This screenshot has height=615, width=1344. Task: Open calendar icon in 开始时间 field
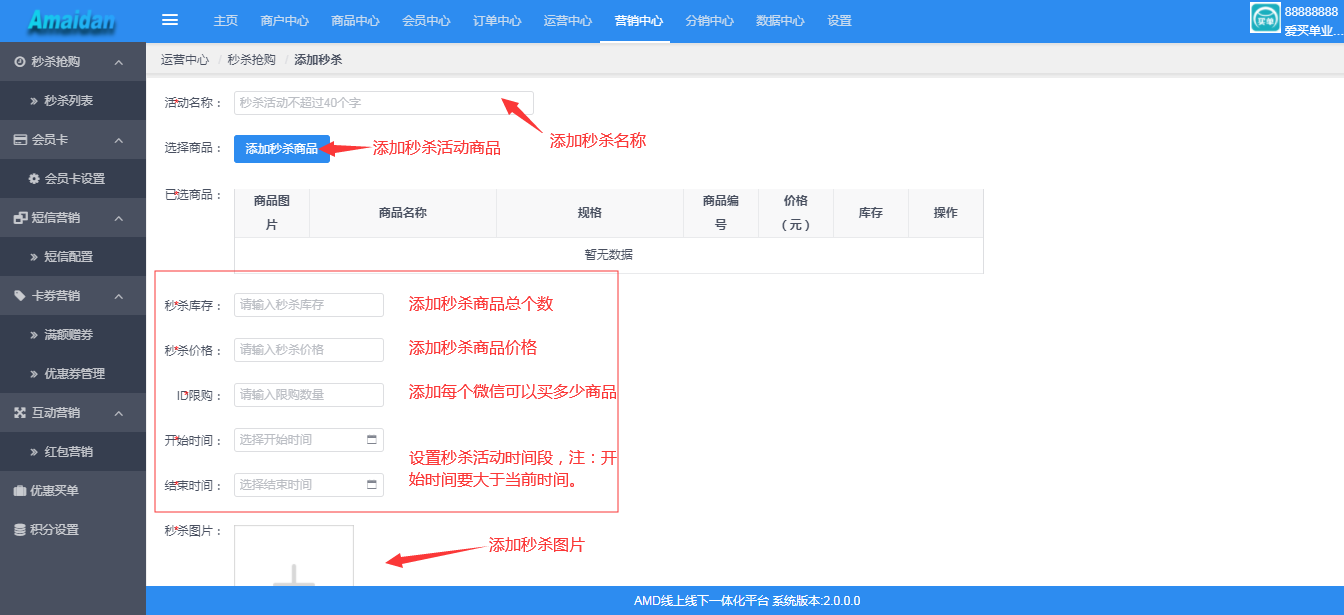tap(372, 439)
